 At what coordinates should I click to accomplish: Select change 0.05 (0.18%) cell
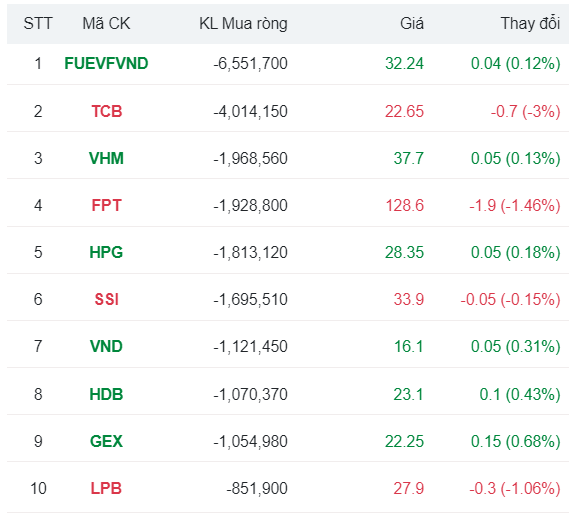tap(516, 252)
